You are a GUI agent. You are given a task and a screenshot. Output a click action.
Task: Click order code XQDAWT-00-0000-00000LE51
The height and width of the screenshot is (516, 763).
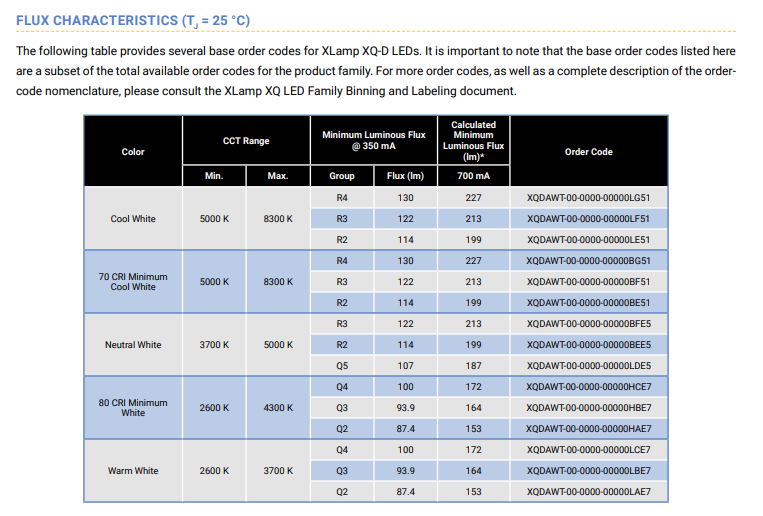(588, 240)
